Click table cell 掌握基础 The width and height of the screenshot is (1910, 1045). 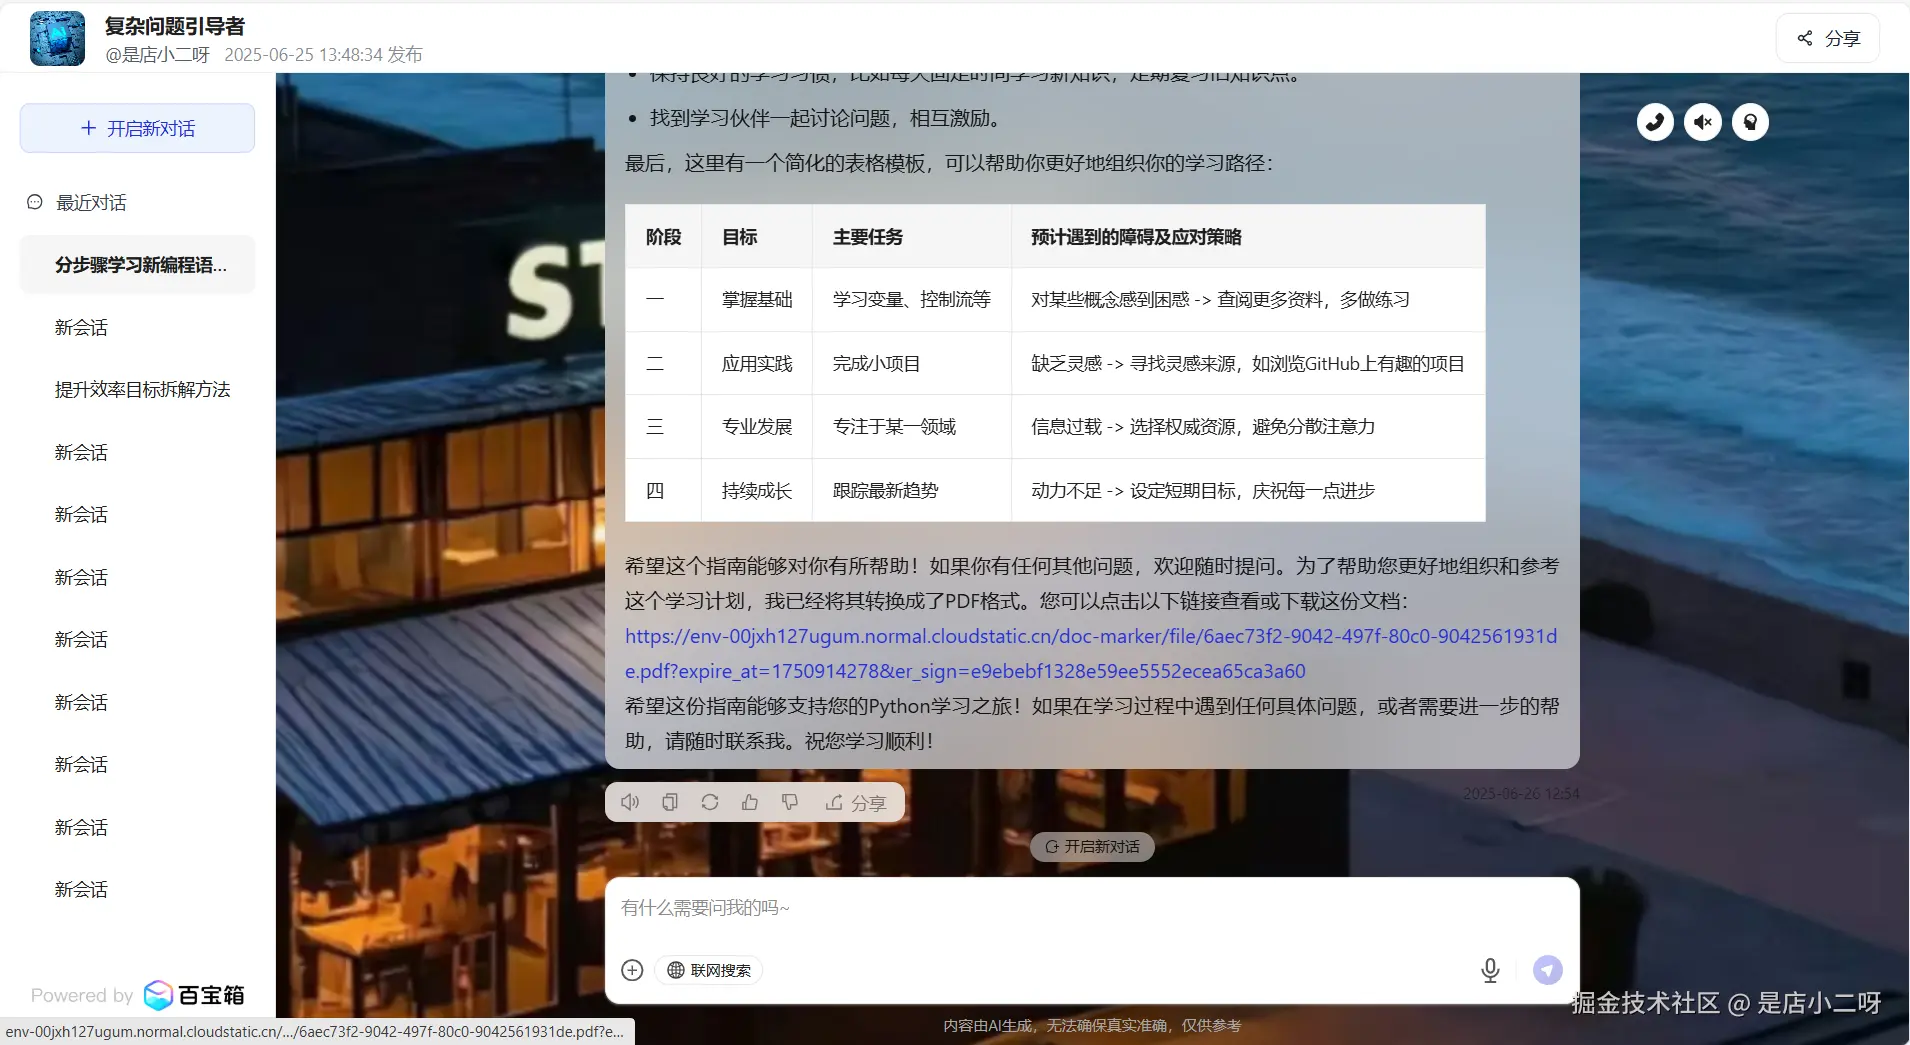pyautogui.click(x=757, y=300)
